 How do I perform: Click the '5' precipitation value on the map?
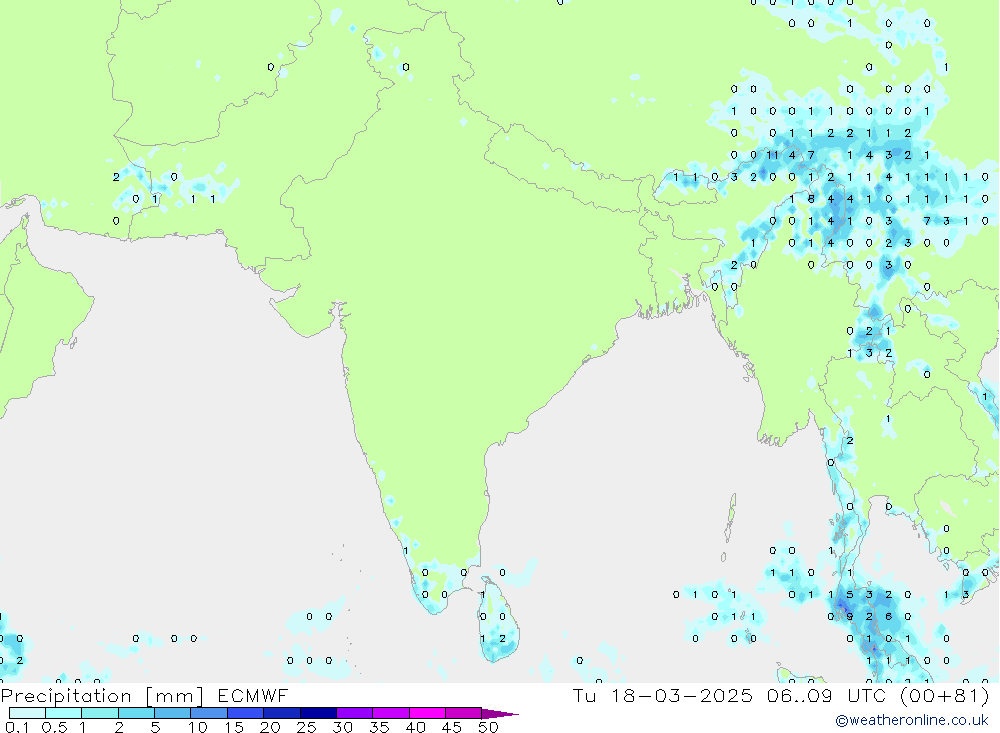pos(849,595)
